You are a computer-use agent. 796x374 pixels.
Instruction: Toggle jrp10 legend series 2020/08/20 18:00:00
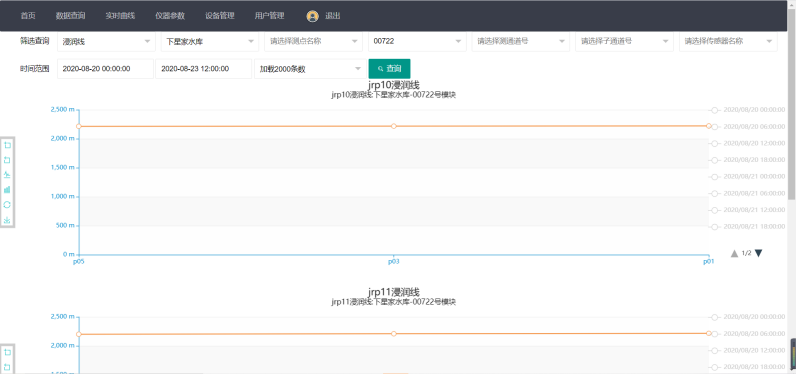747,160
